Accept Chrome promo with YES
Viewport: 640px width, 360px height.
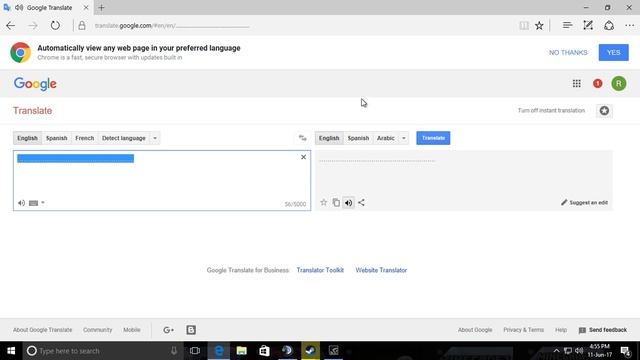[x=613, y=53]
